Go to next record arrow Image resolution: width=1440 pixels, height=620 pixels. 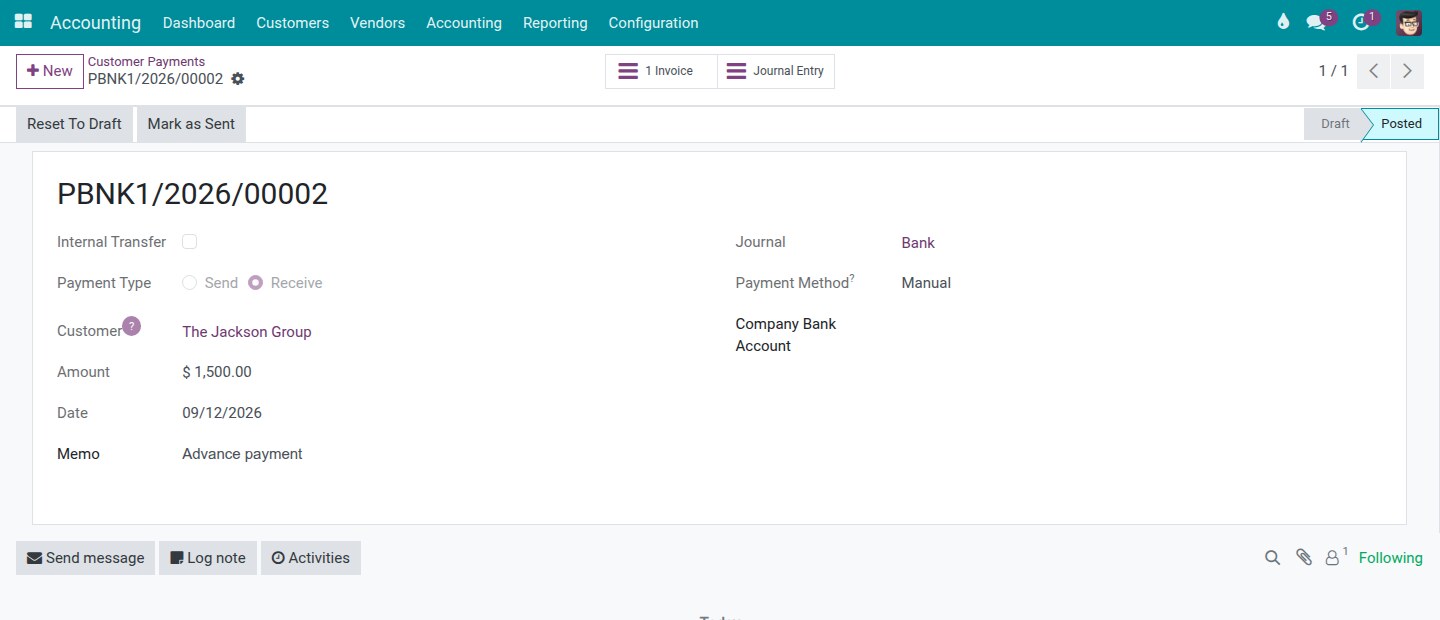tap(1407, 71)
